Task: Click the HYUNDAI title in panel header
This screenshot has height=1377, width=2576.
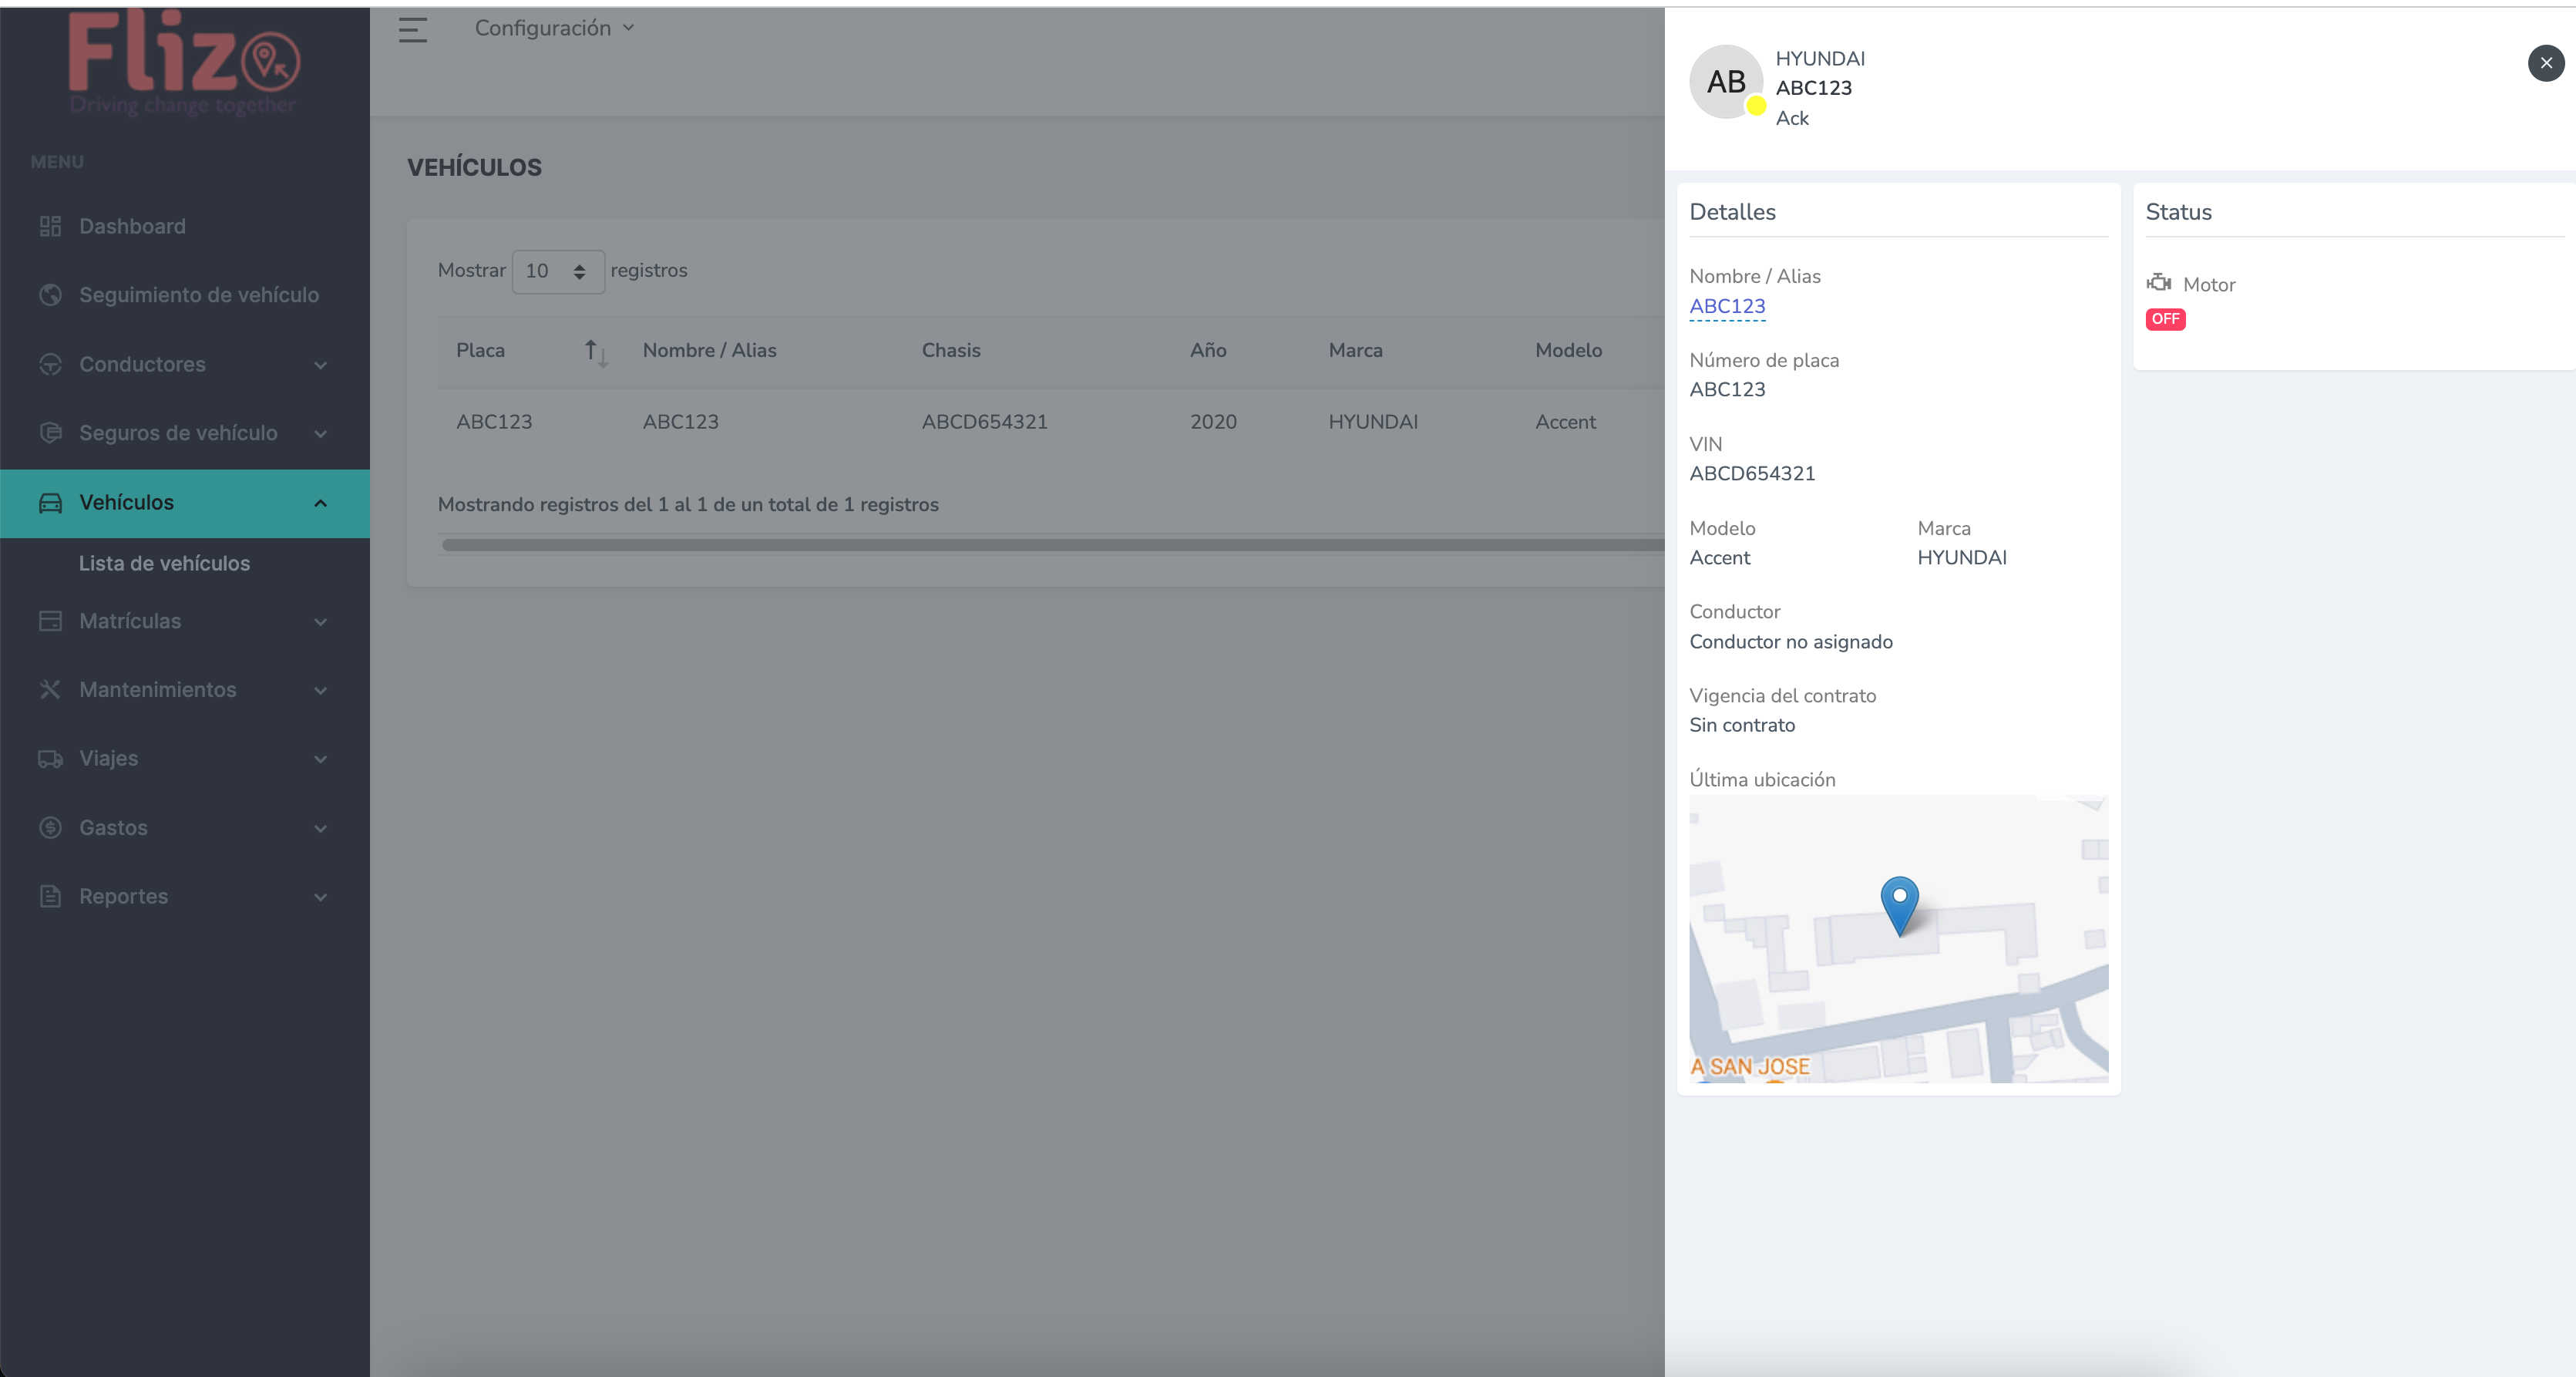Action: [x=1820, y=58]
